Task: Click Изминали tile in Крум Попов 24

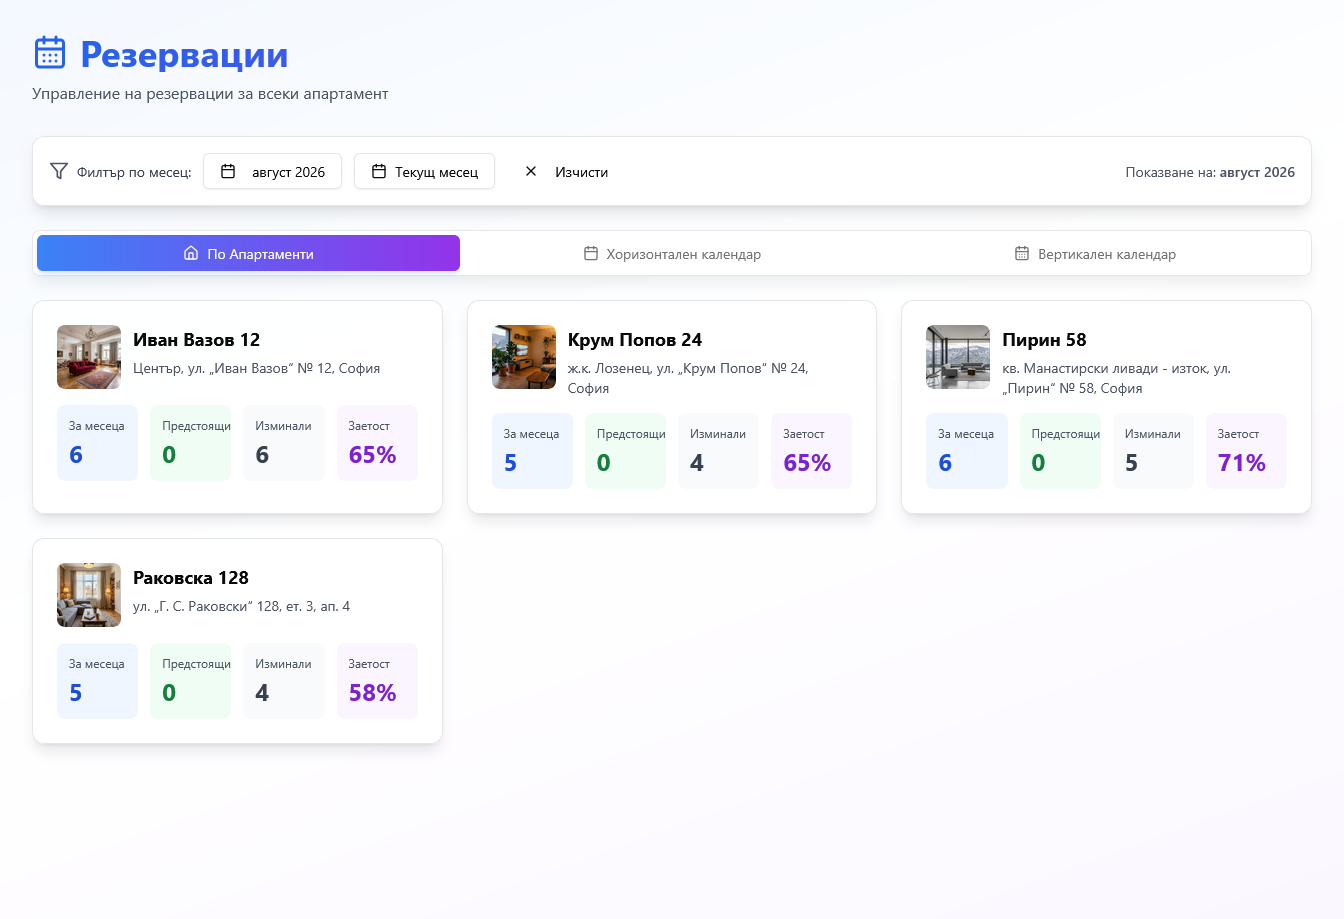Action: [718, 451]
